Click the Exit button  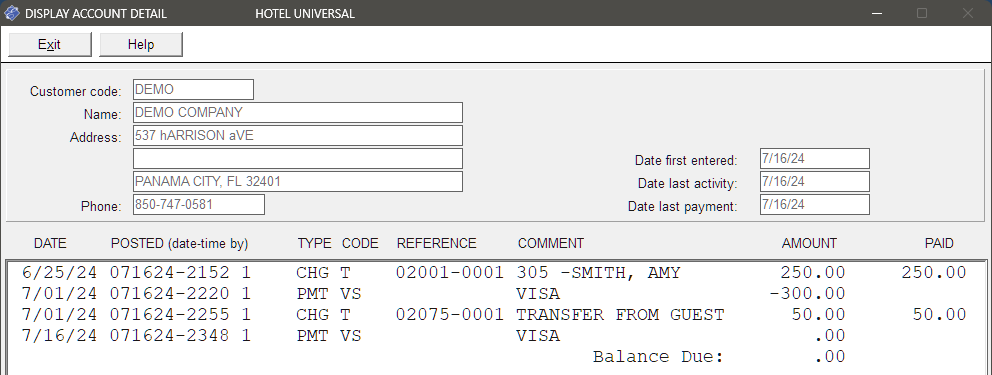click(x=49, y=44)
